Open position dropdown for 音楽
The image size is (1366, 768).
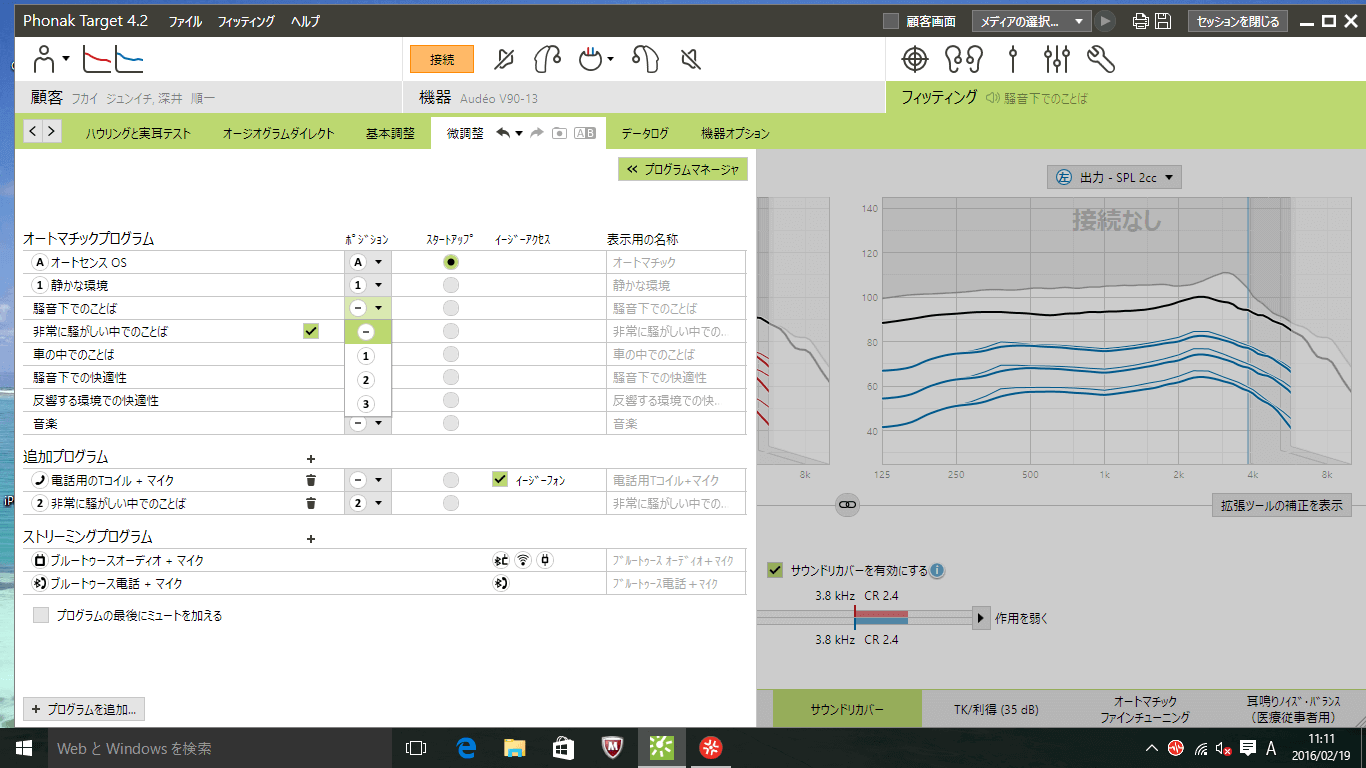point(367,423)
